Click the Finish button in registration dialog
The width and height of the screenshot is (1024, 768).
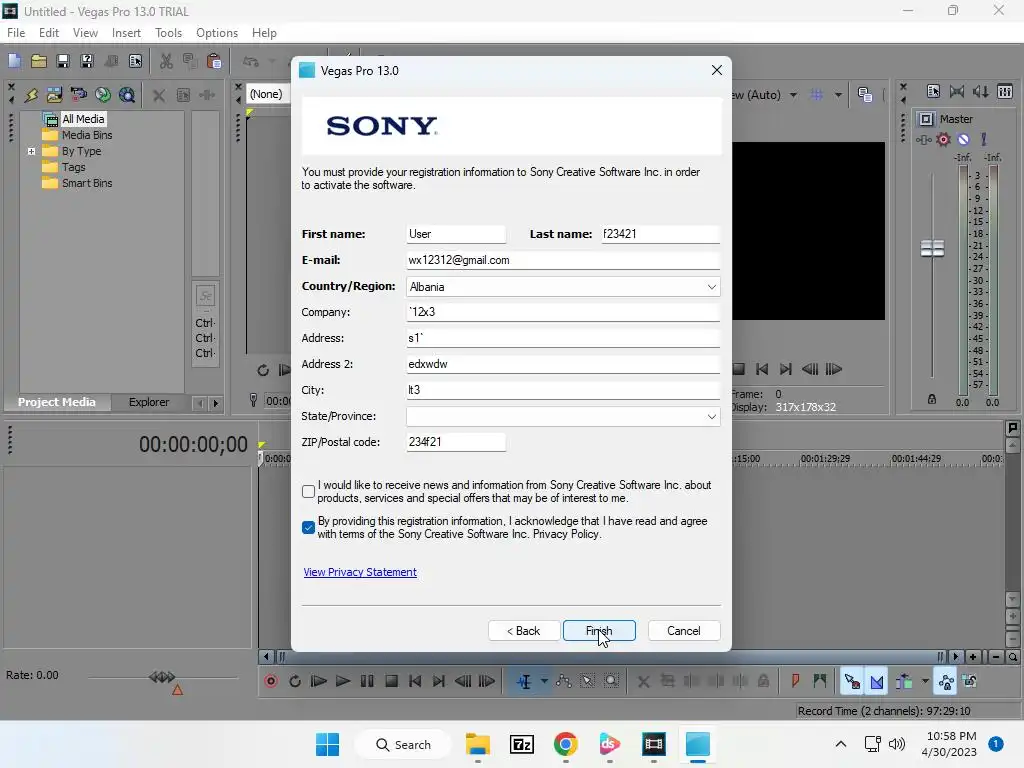click(x=599, y=631)
